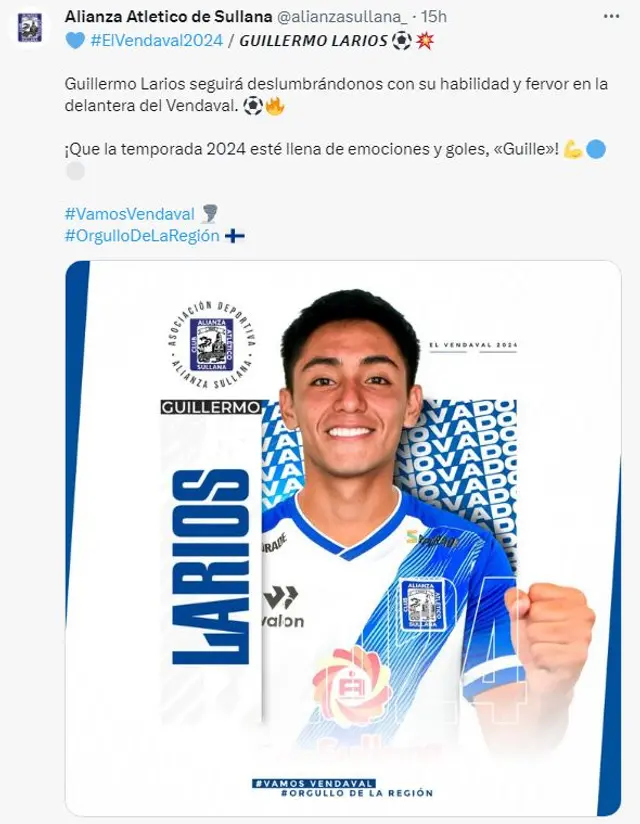Click the fire emoji after Vendaval
640x824 pixels.
[x=274, y=106]
